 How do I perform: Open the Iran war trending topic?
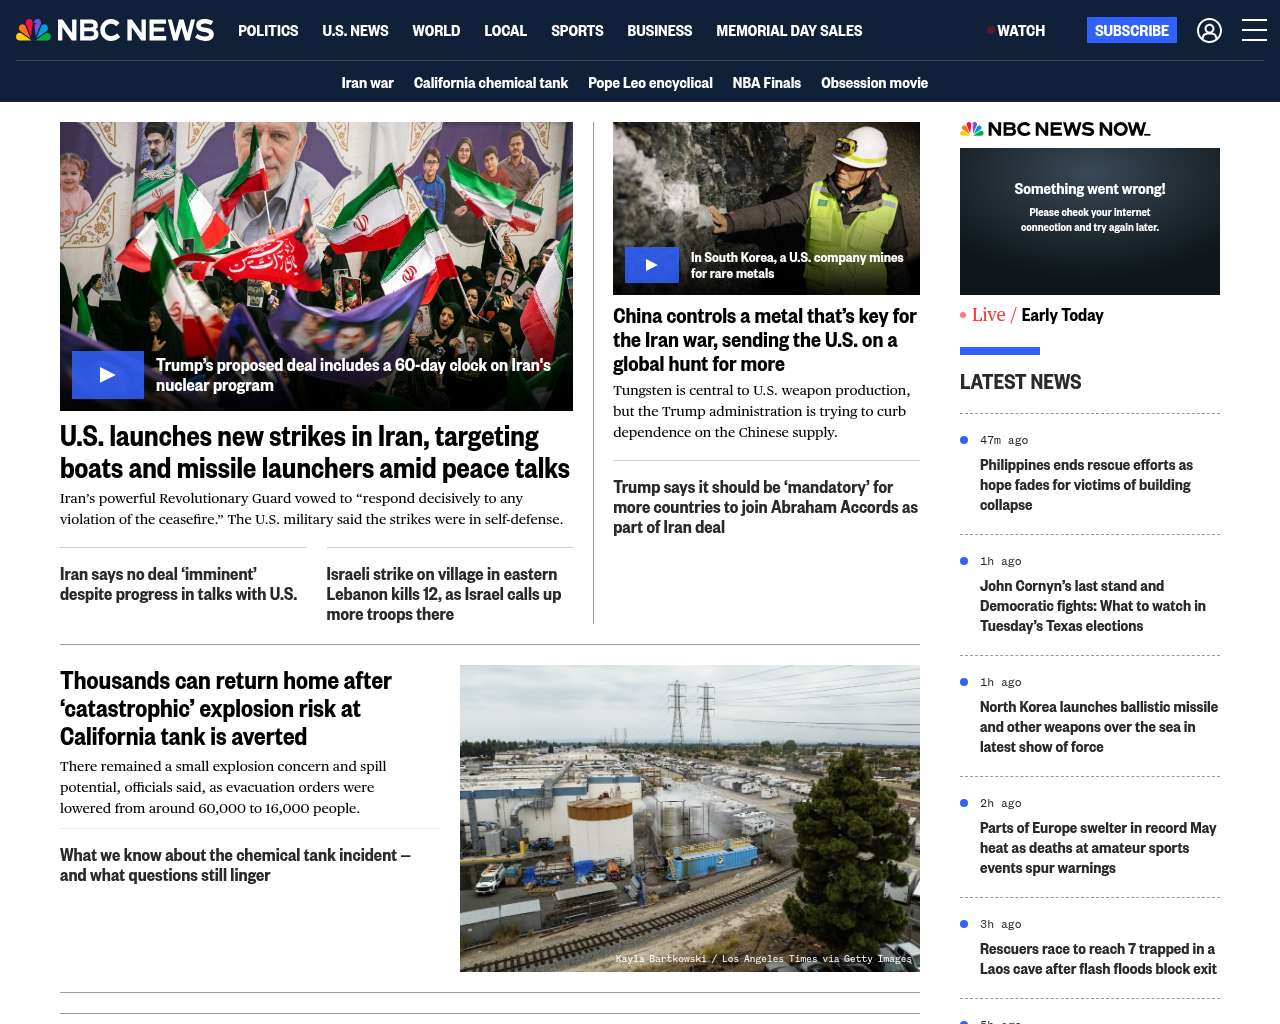367,83
